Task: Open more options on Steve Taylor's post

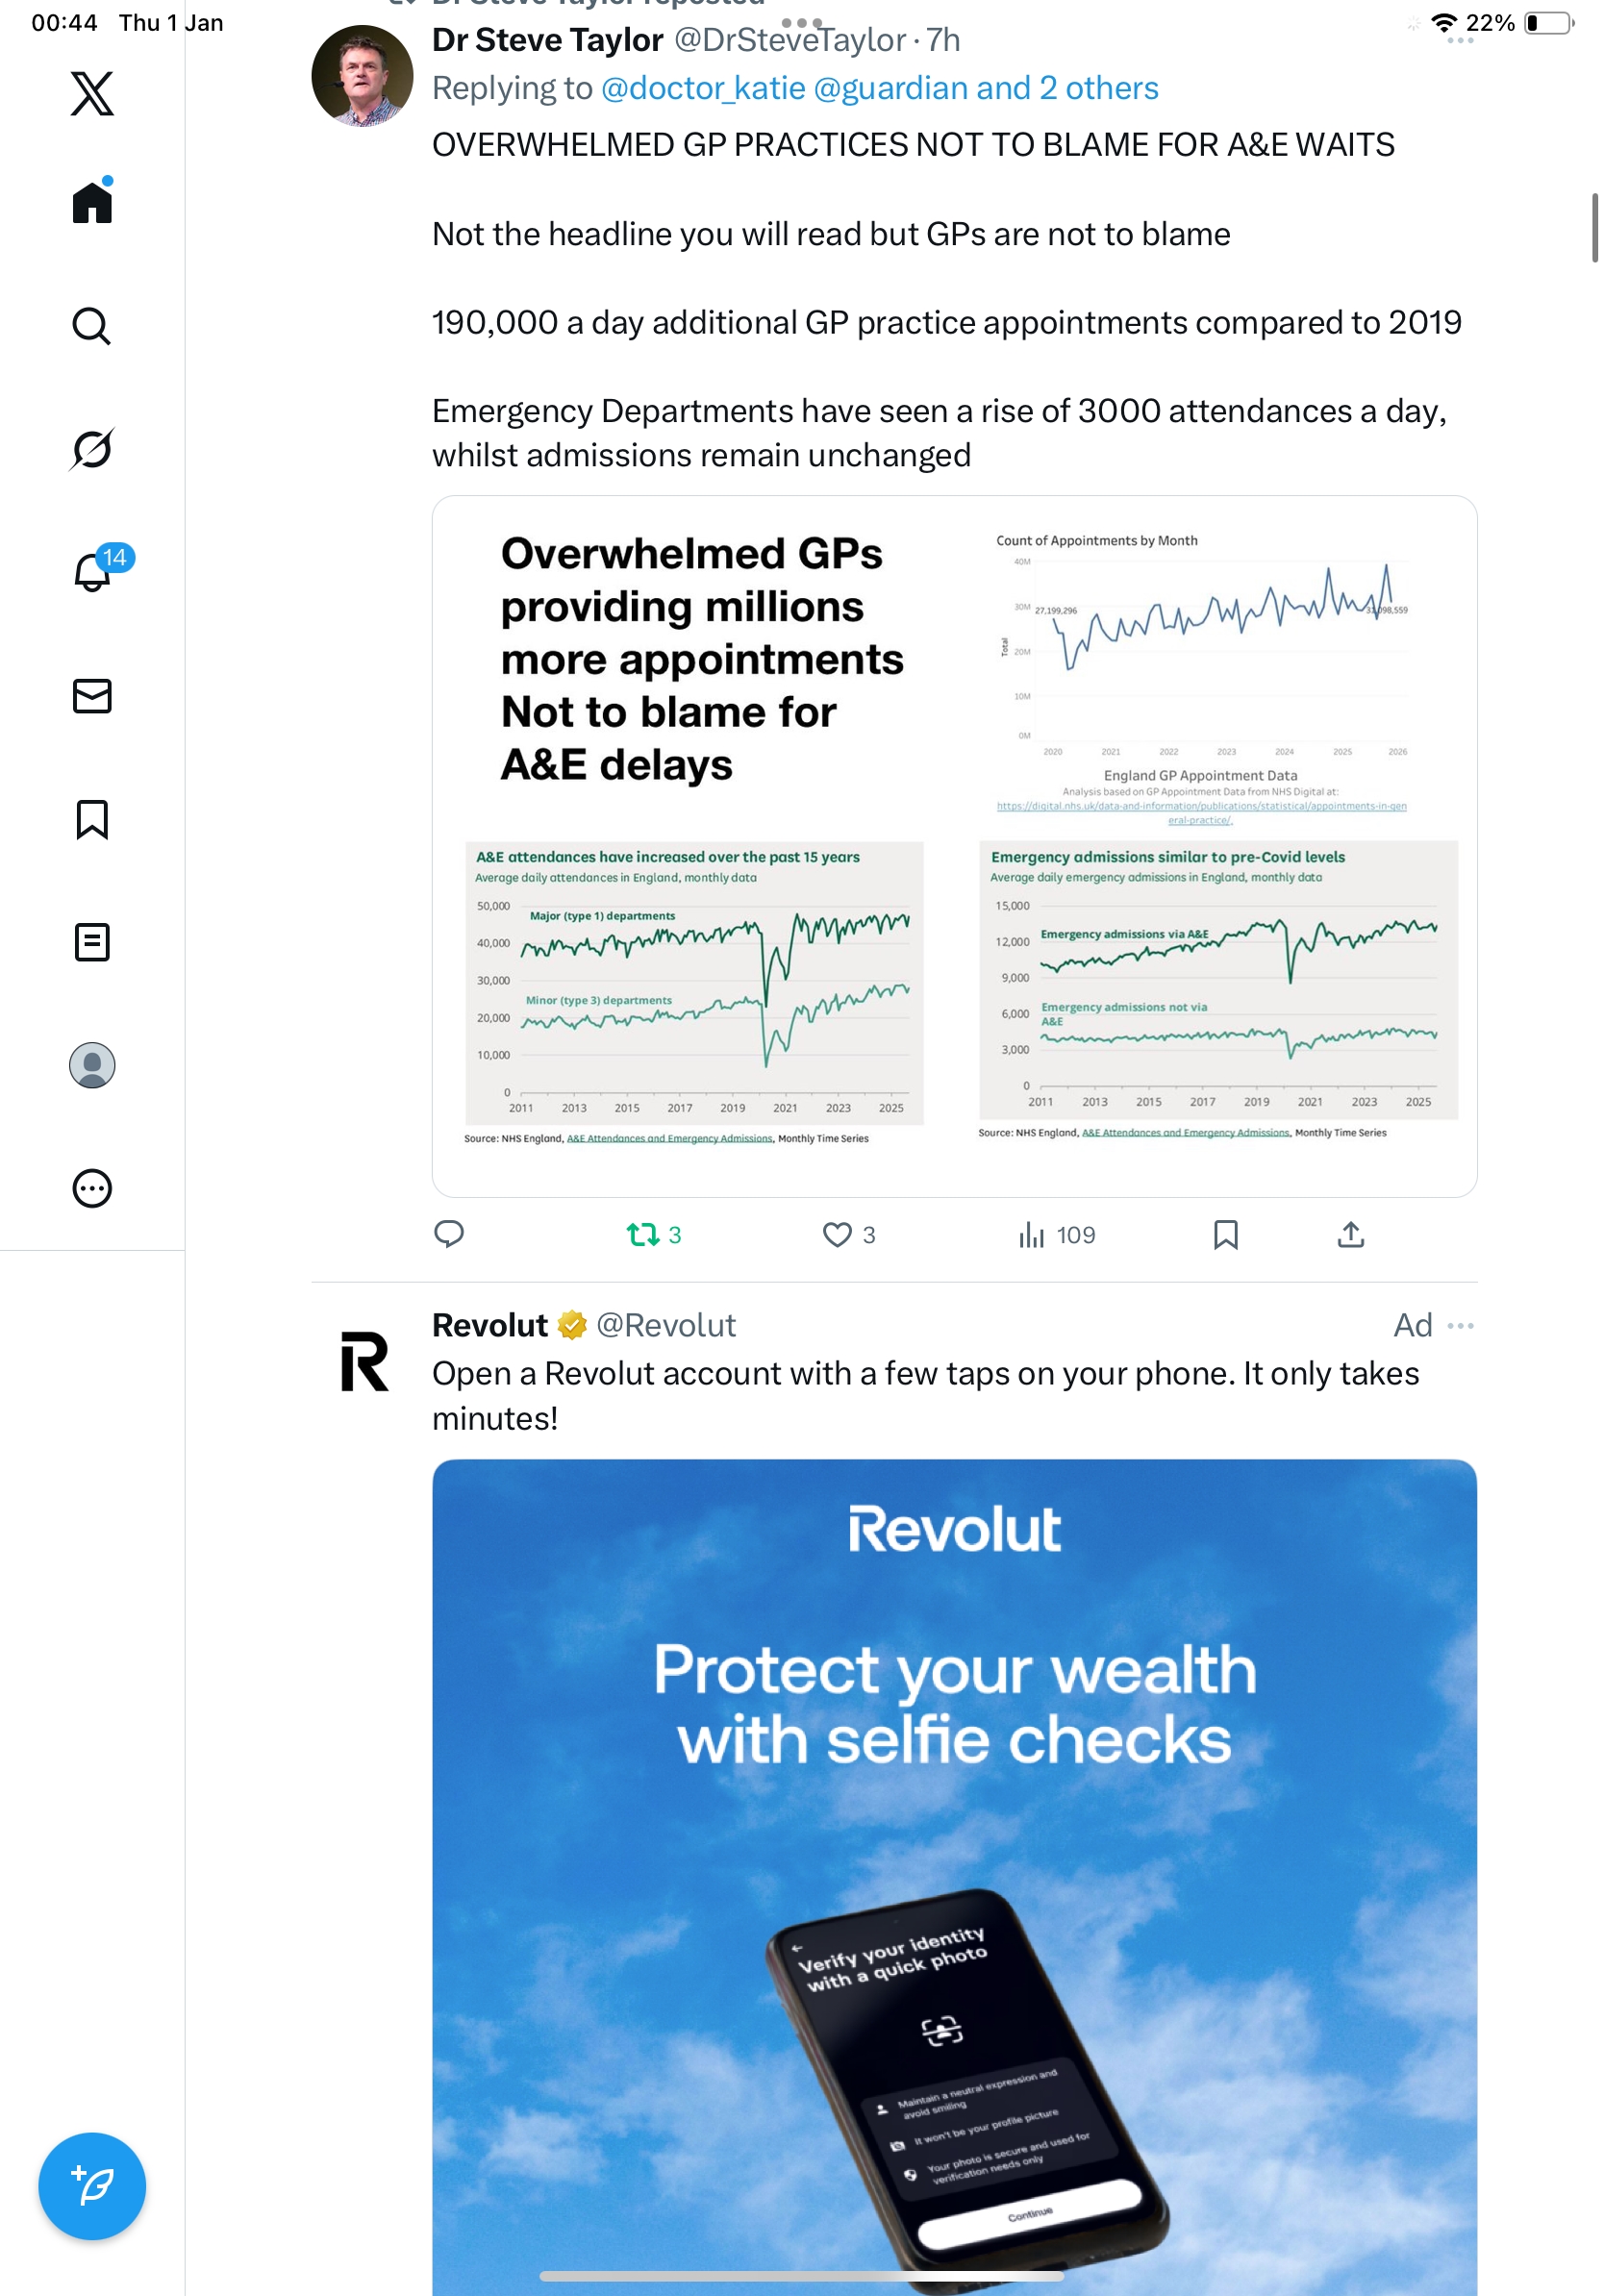Action: [x=1460, y=41]
